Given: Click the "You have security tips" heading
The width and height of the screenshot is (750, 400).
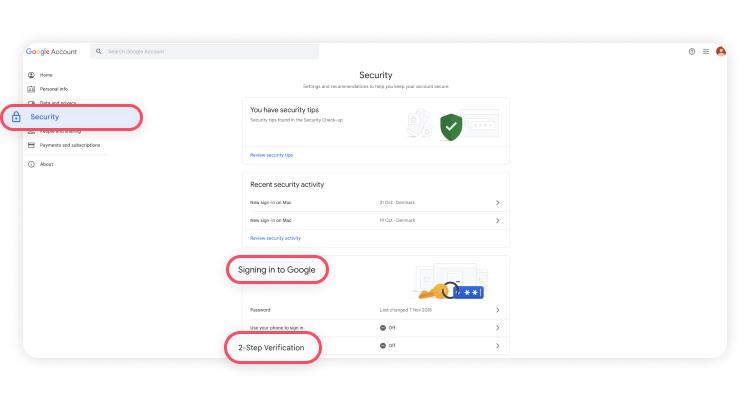Looking at the screenshot, I should [284, 110].
